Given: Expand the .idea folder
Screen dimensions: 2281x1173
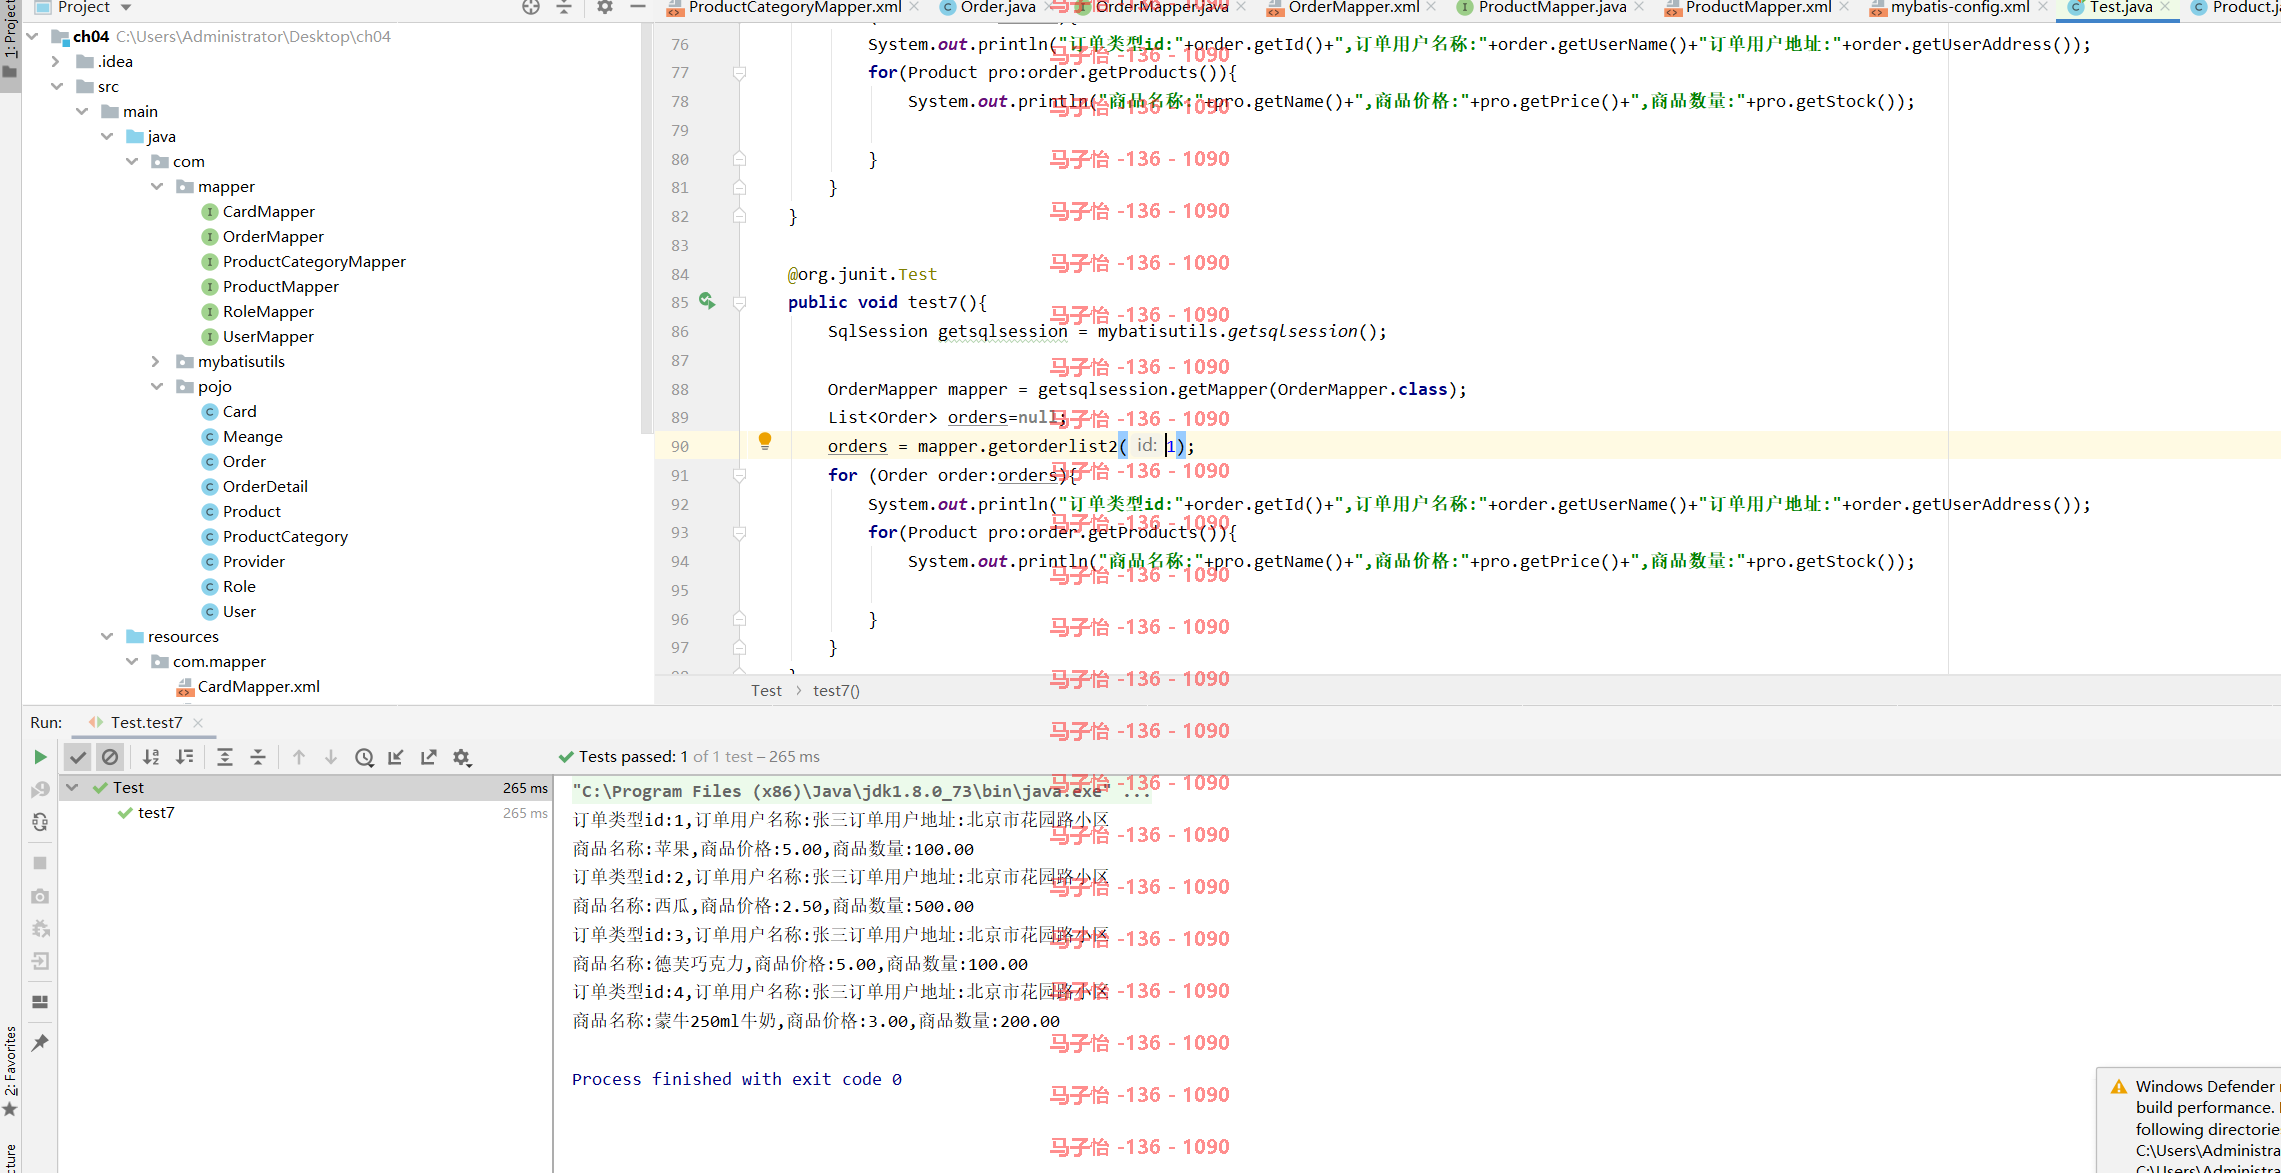Looking at the screenshot, I should [57, 61].
